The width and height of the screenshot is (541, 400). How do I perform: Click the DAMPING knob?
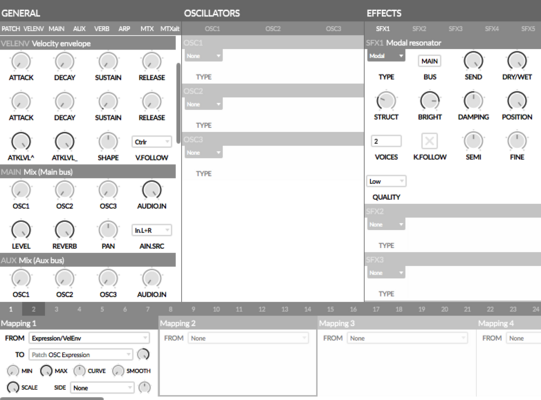473,101
